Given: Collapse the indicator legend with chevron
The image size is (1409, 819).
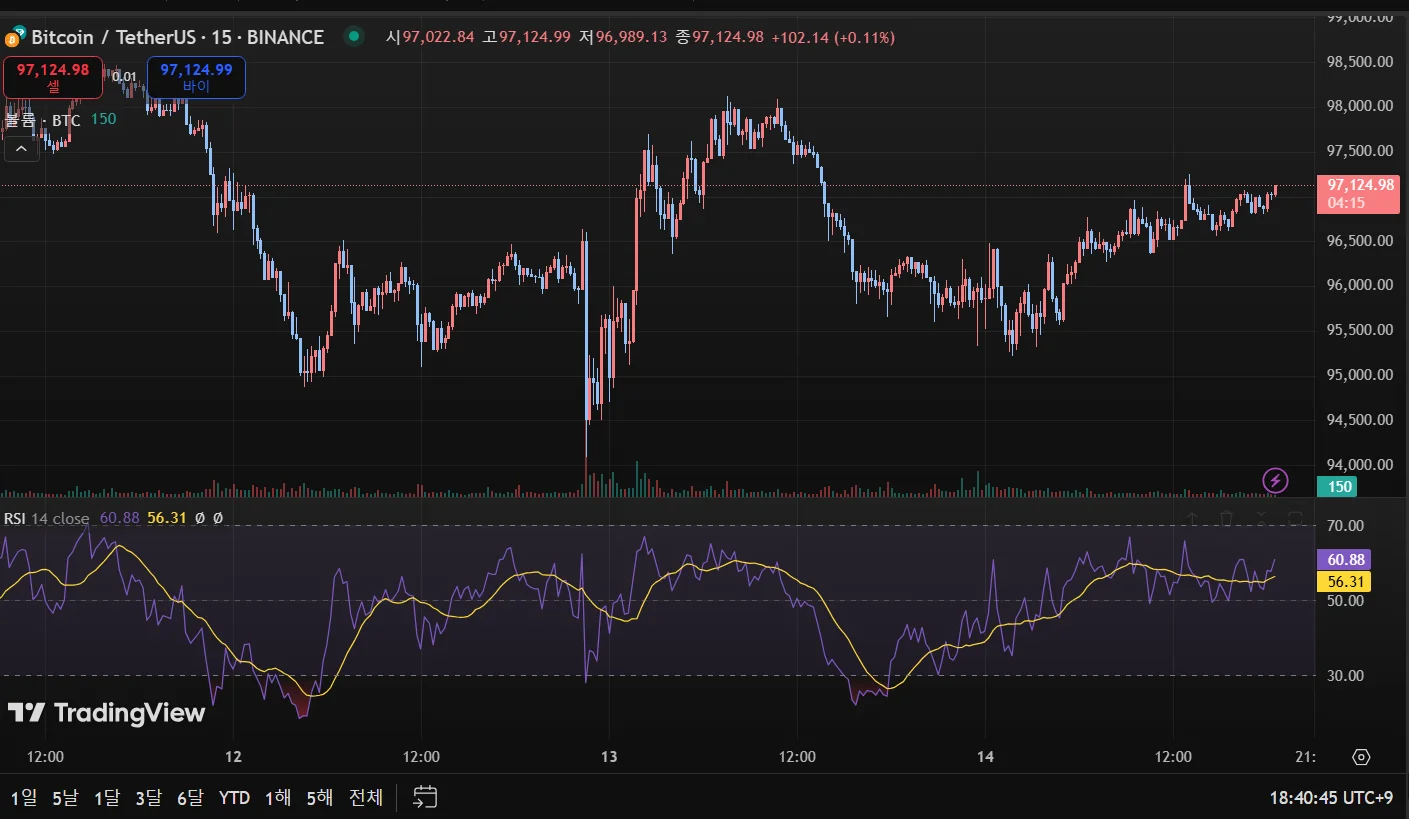Looking at the screenshot, I should [21, 149].
